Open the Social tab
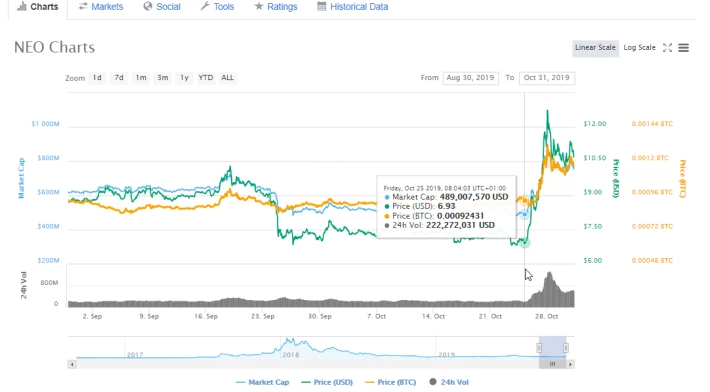Screen dimensions: 710x392 pos(162,7)
